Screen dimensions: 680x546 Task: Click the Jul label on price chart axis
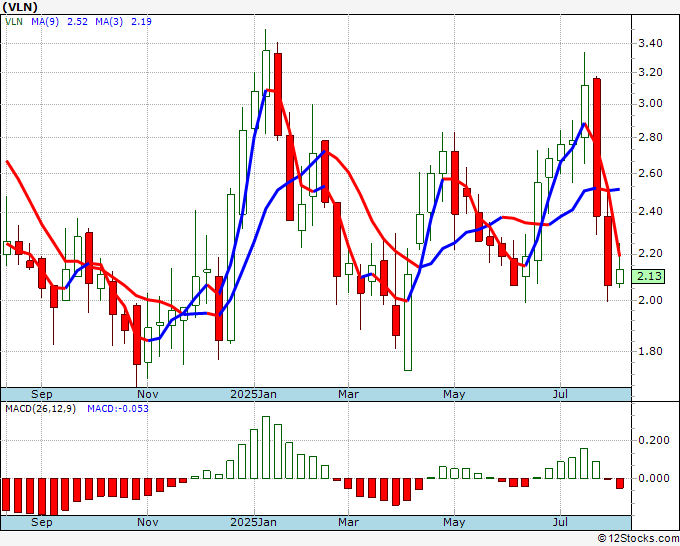pos(560,394)
